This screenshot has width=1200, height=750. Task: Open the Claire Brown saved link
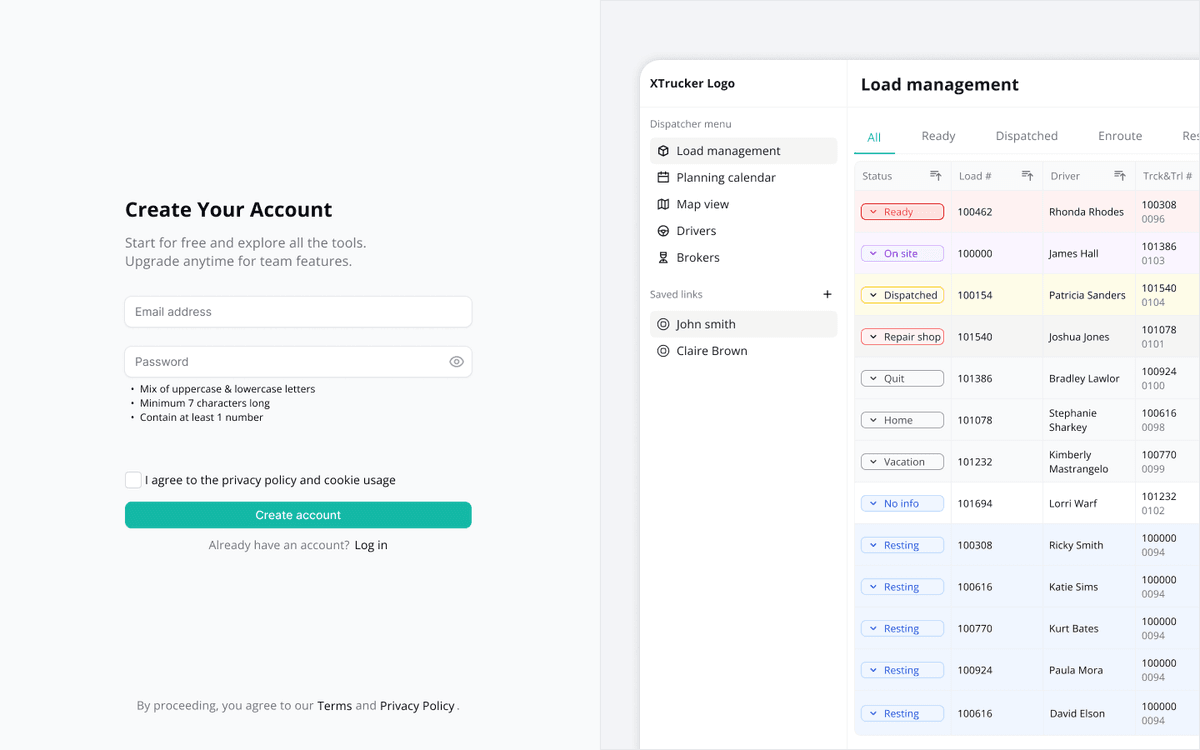click(x=711, y=351)
